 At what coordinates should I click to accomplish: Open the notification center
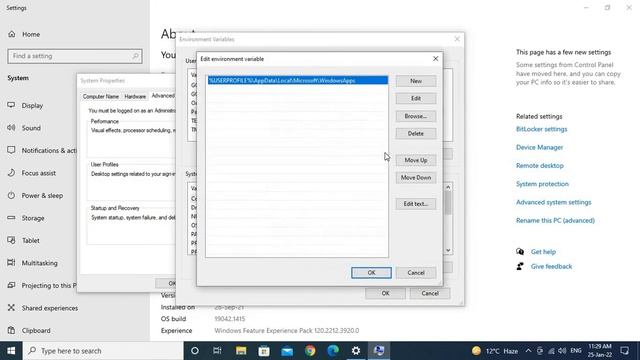click(624, 351)
